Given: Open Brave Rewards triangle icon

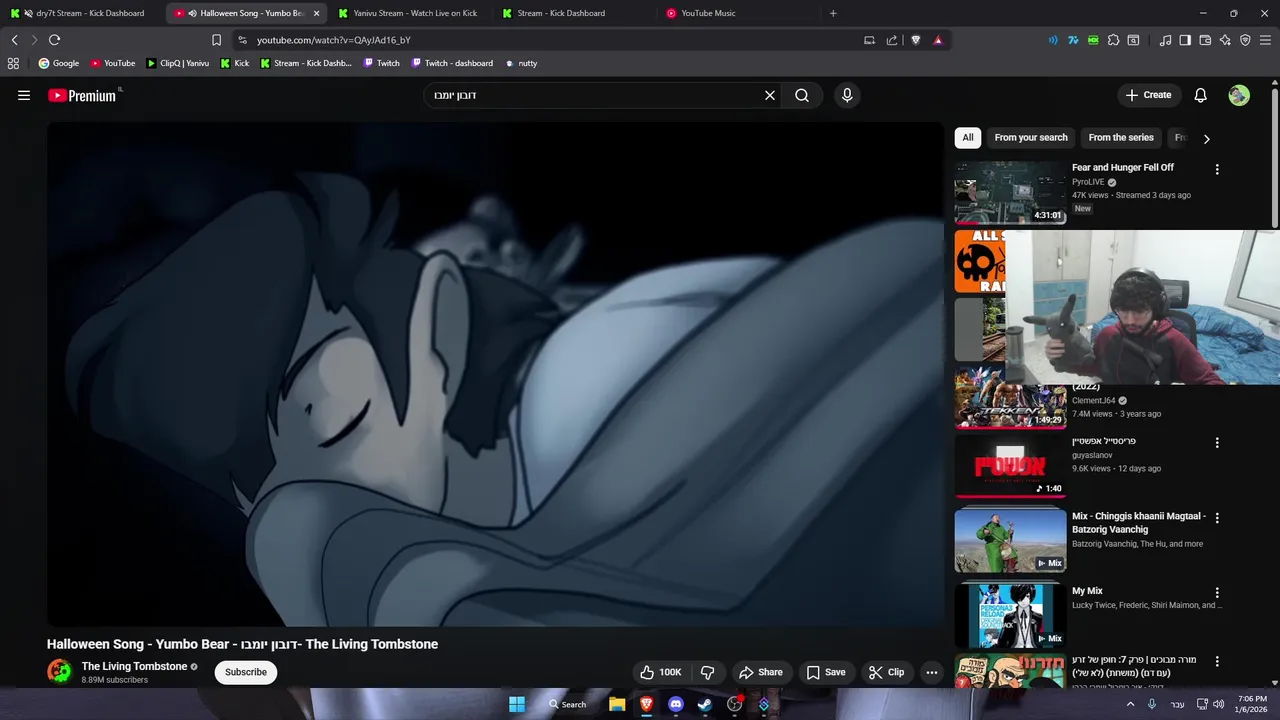Looking at the screenshot, I should [x=938, y=40].
